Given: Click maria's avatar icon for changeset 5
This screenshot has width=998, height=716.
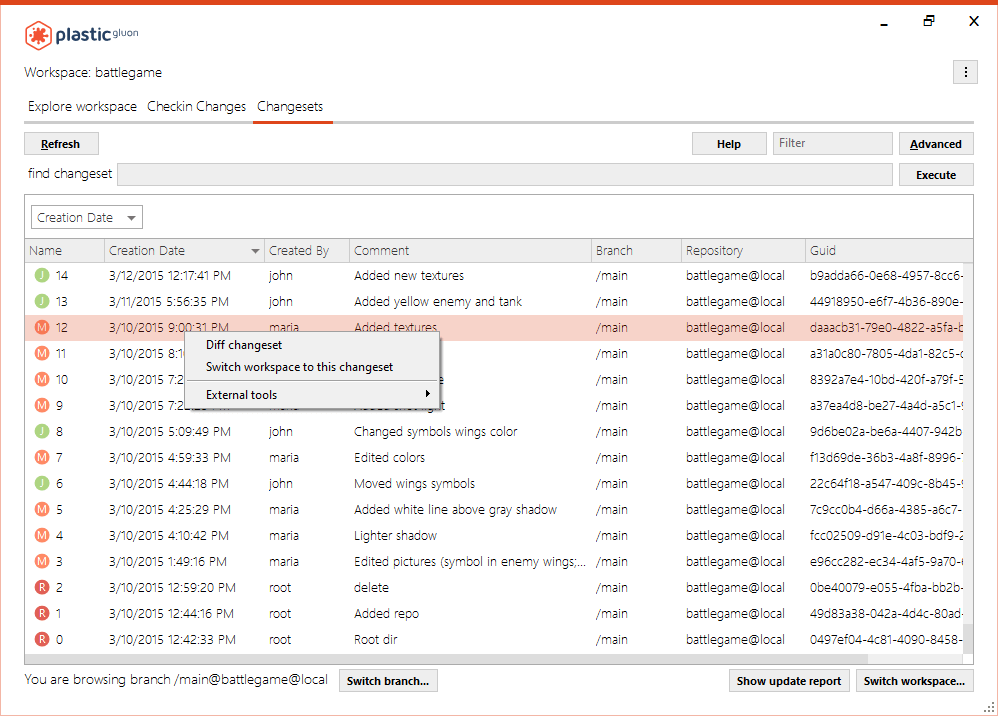Looking at the screenshot, I should coord(42,510).
